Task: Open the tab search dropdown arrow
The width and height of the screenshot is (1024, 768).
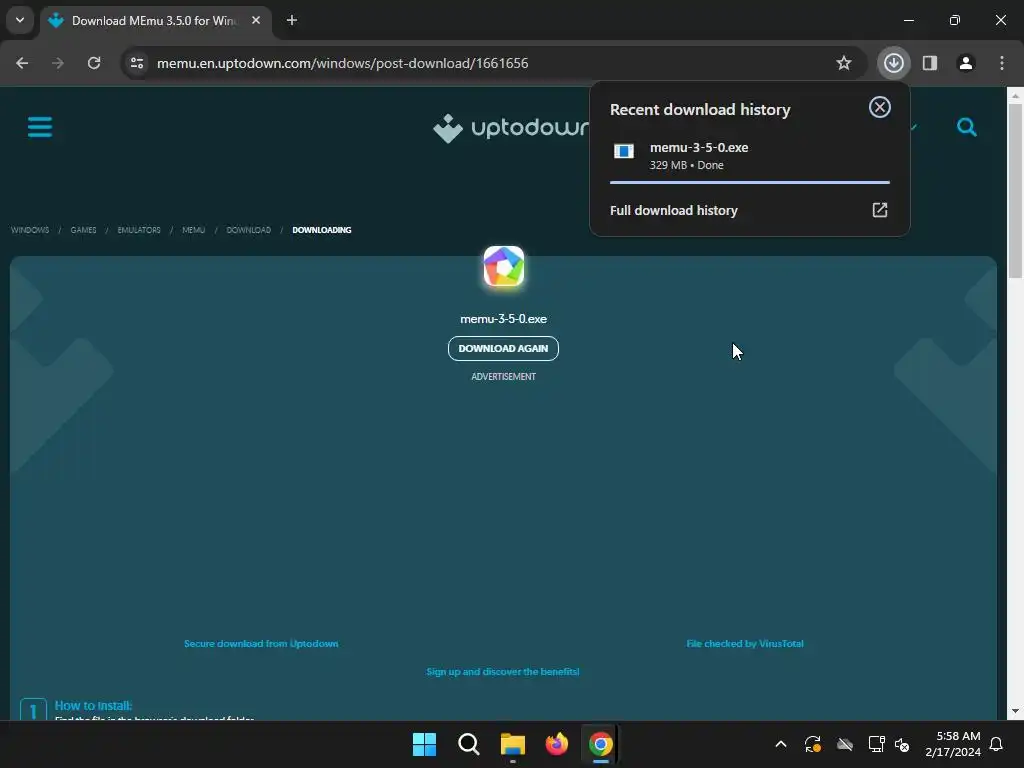Action: click(20, 20)
